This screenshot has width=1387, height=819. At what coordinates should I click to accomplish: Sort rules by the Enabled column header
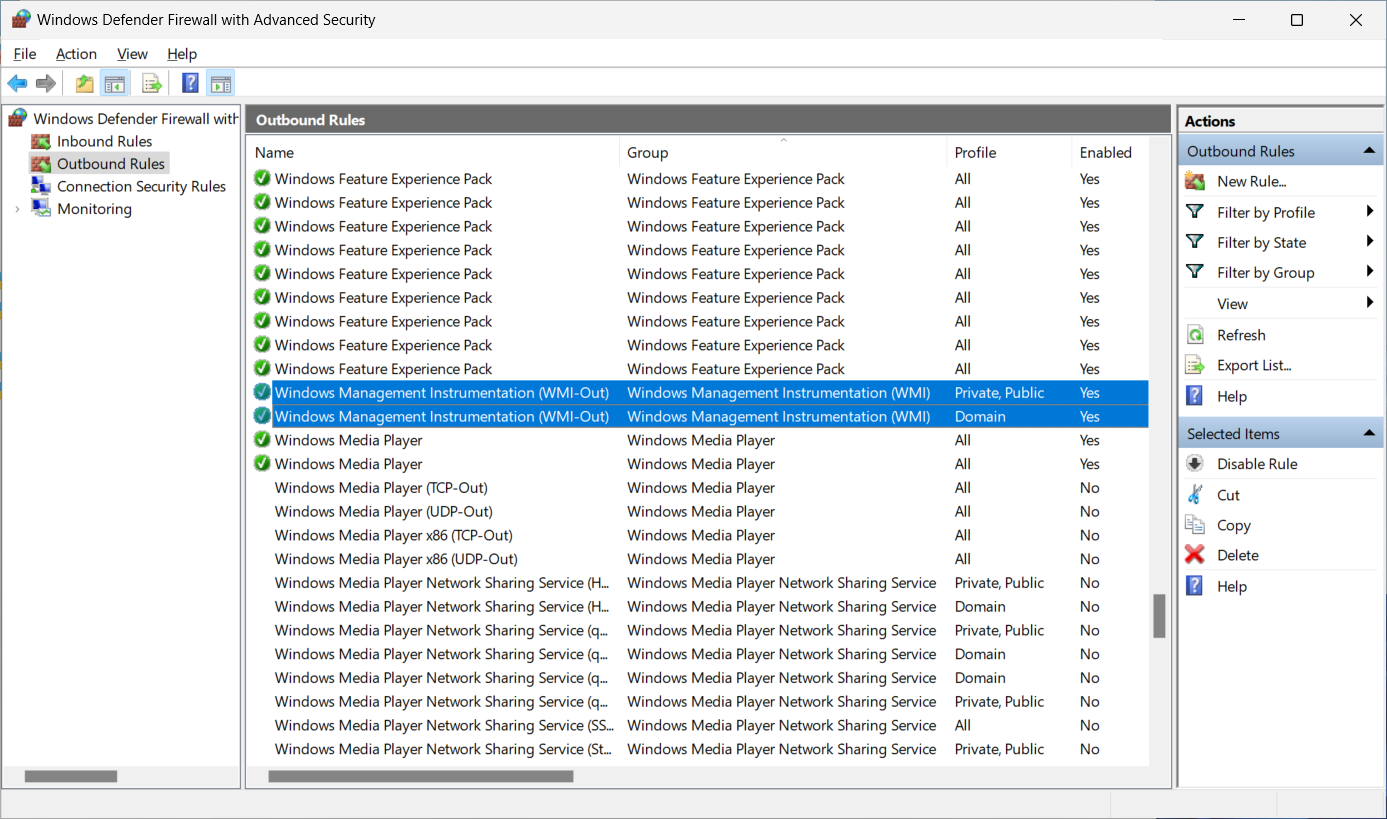pyautogui.click(x=1110, y=152)
